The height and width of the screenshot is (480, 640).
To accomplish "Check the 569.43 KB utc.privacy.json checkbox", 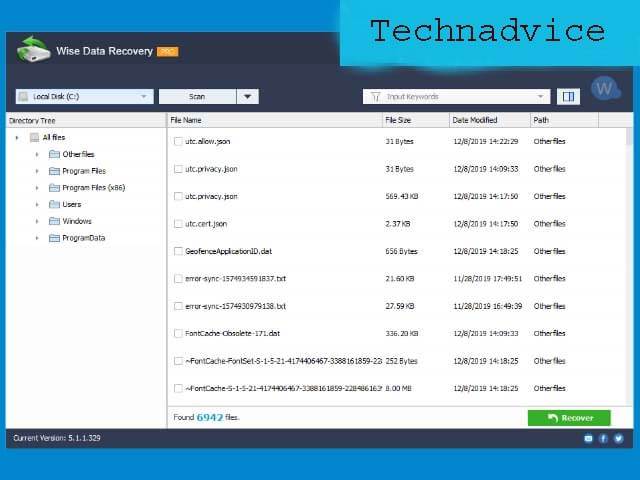I will point(178,196).
